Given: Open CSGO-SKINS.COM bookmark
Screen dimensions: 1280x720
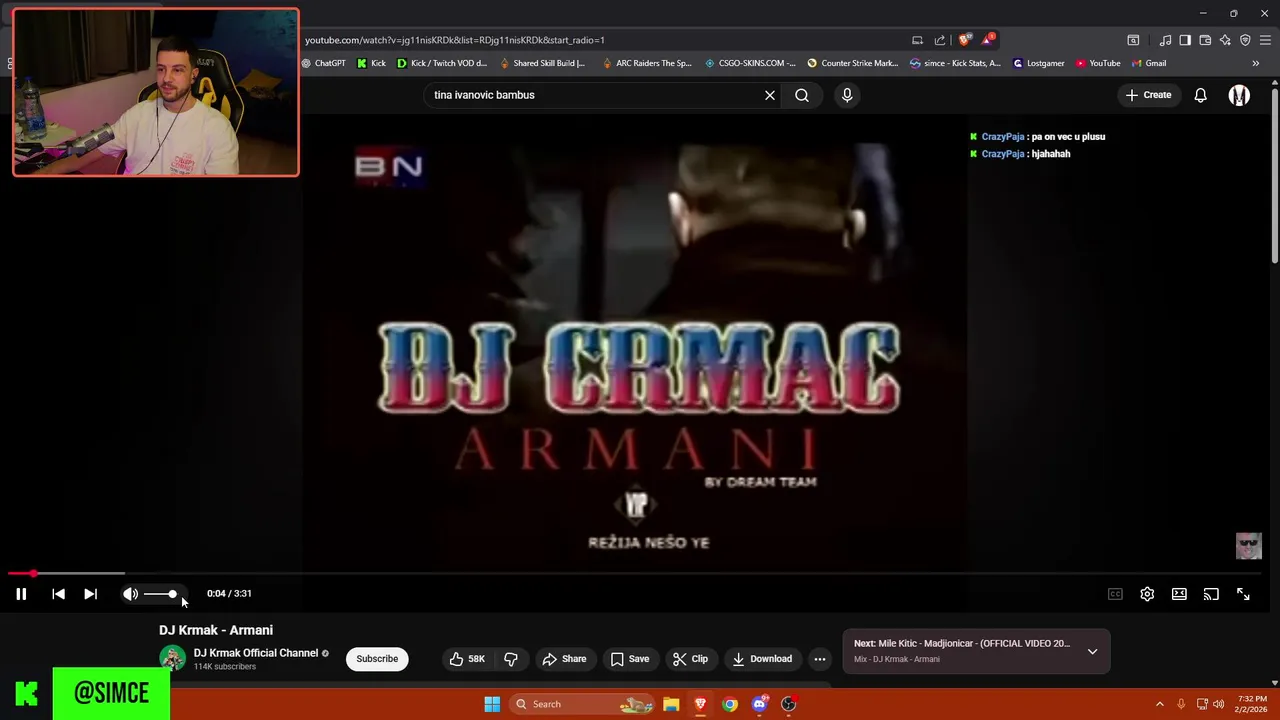Looking at the screenshot, I should [750, 63].
